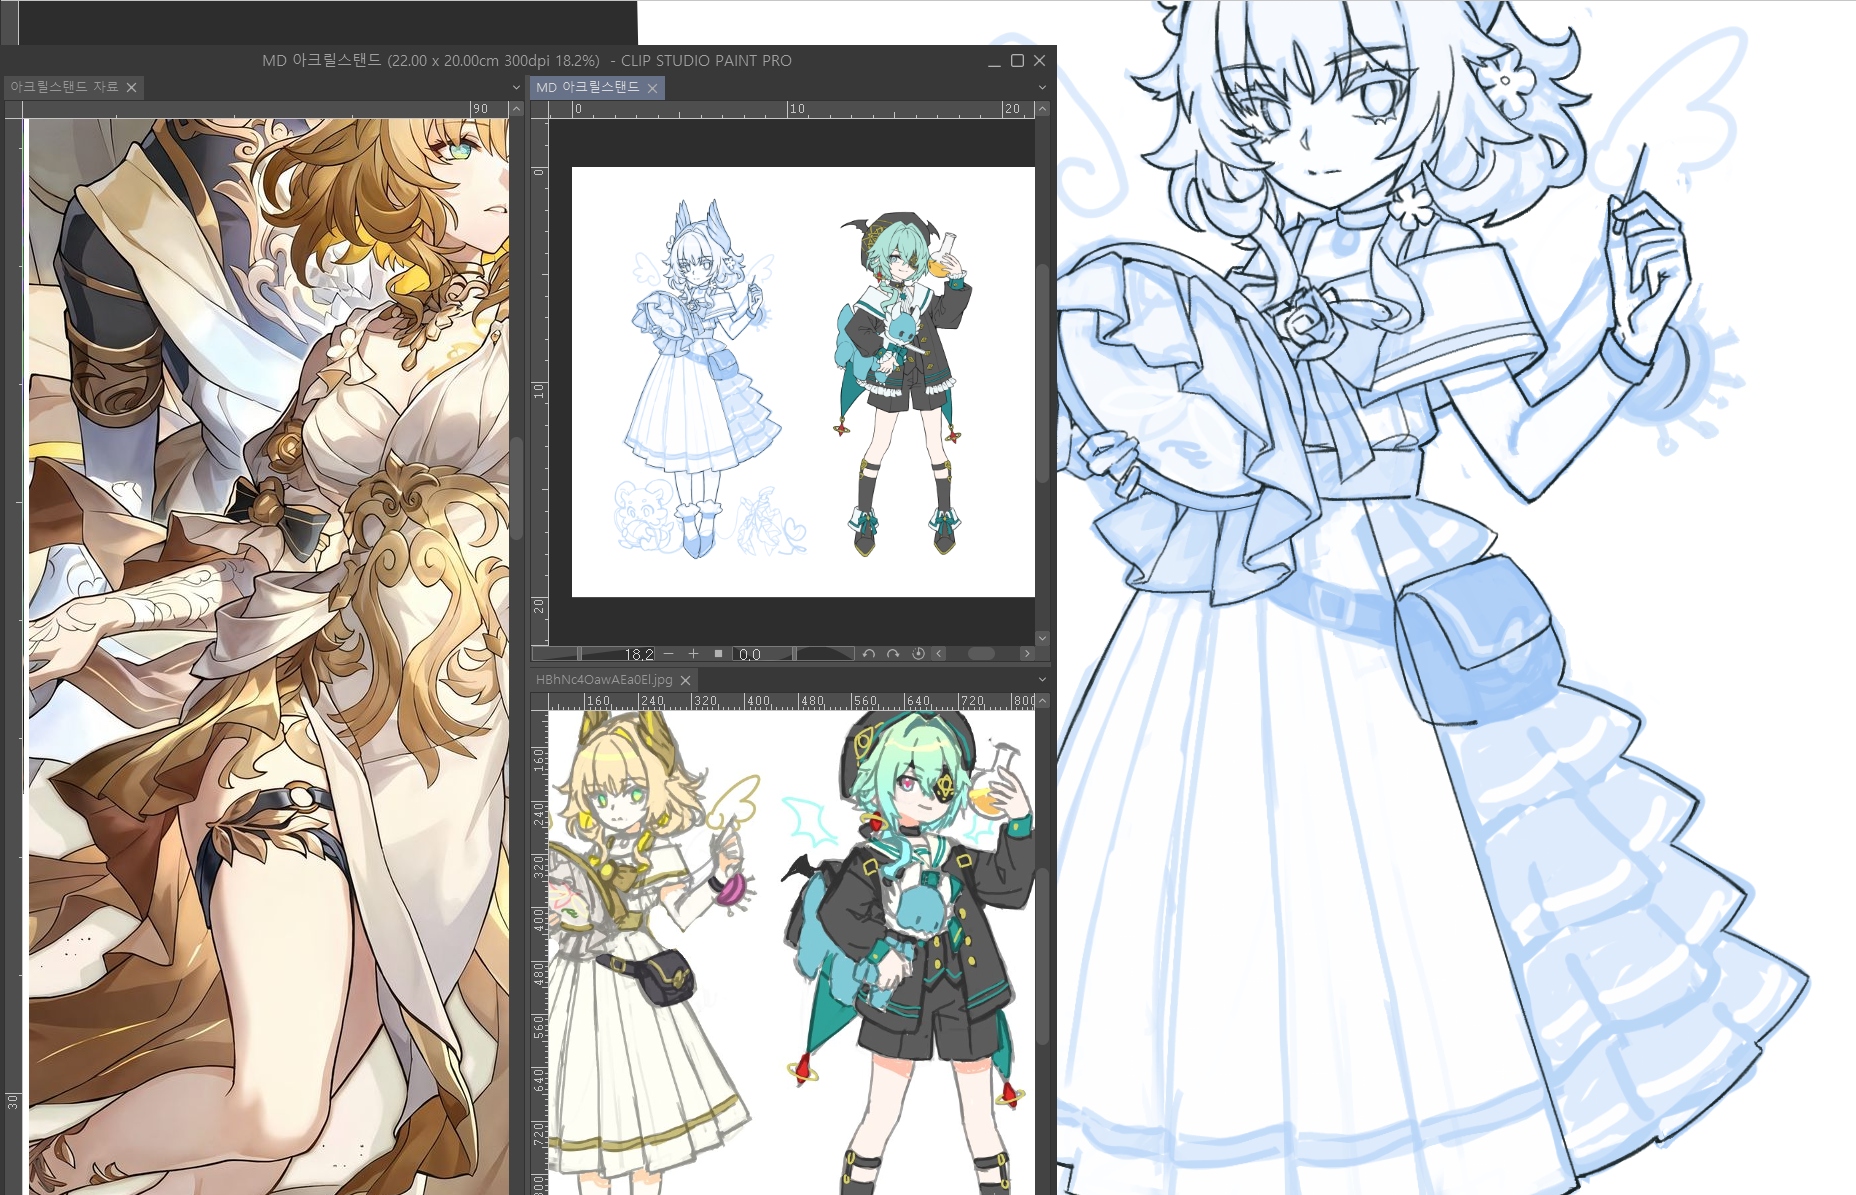Rotate canvas left with counterclockwise arrow
Image resolution: width=1856 pixels, height=1195 pixels.
tap(868, 654)
